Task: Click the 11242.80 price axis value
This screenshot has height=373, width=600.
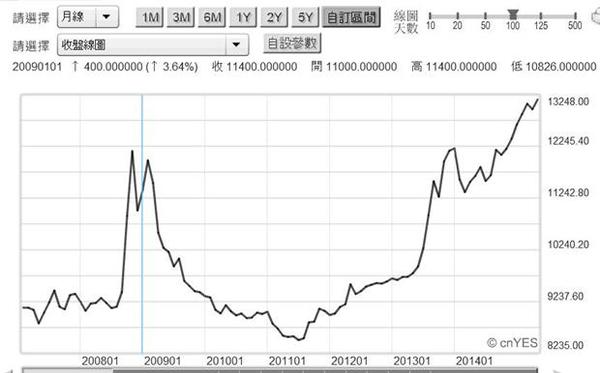Action: (568, 193)
